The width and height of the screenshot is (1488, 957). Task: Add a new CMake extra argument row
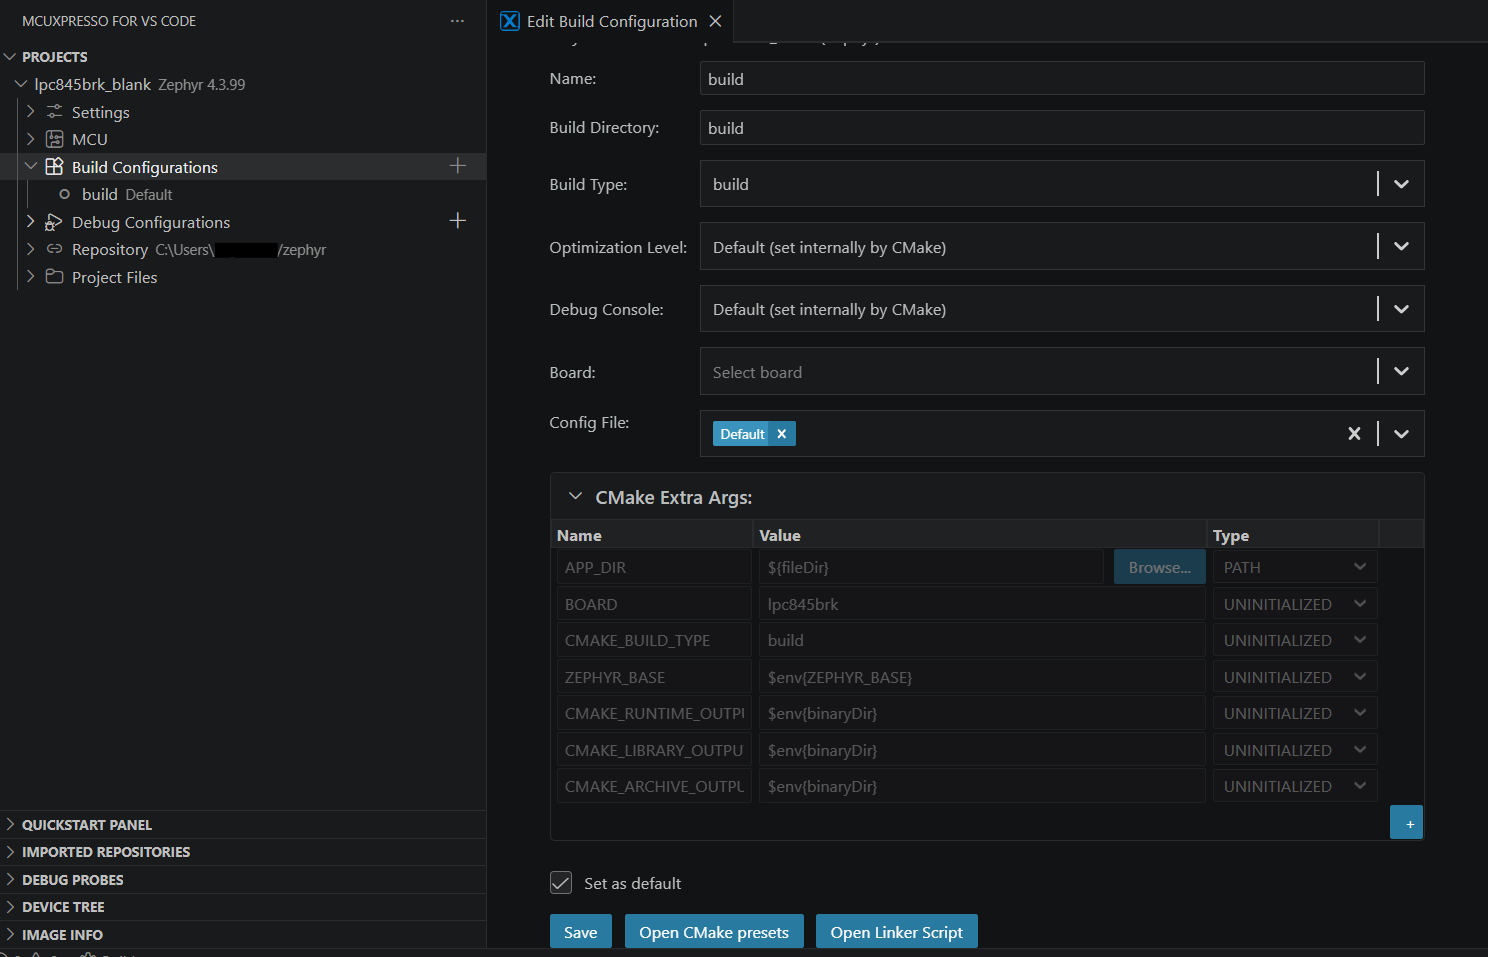tap(1406, 823)
